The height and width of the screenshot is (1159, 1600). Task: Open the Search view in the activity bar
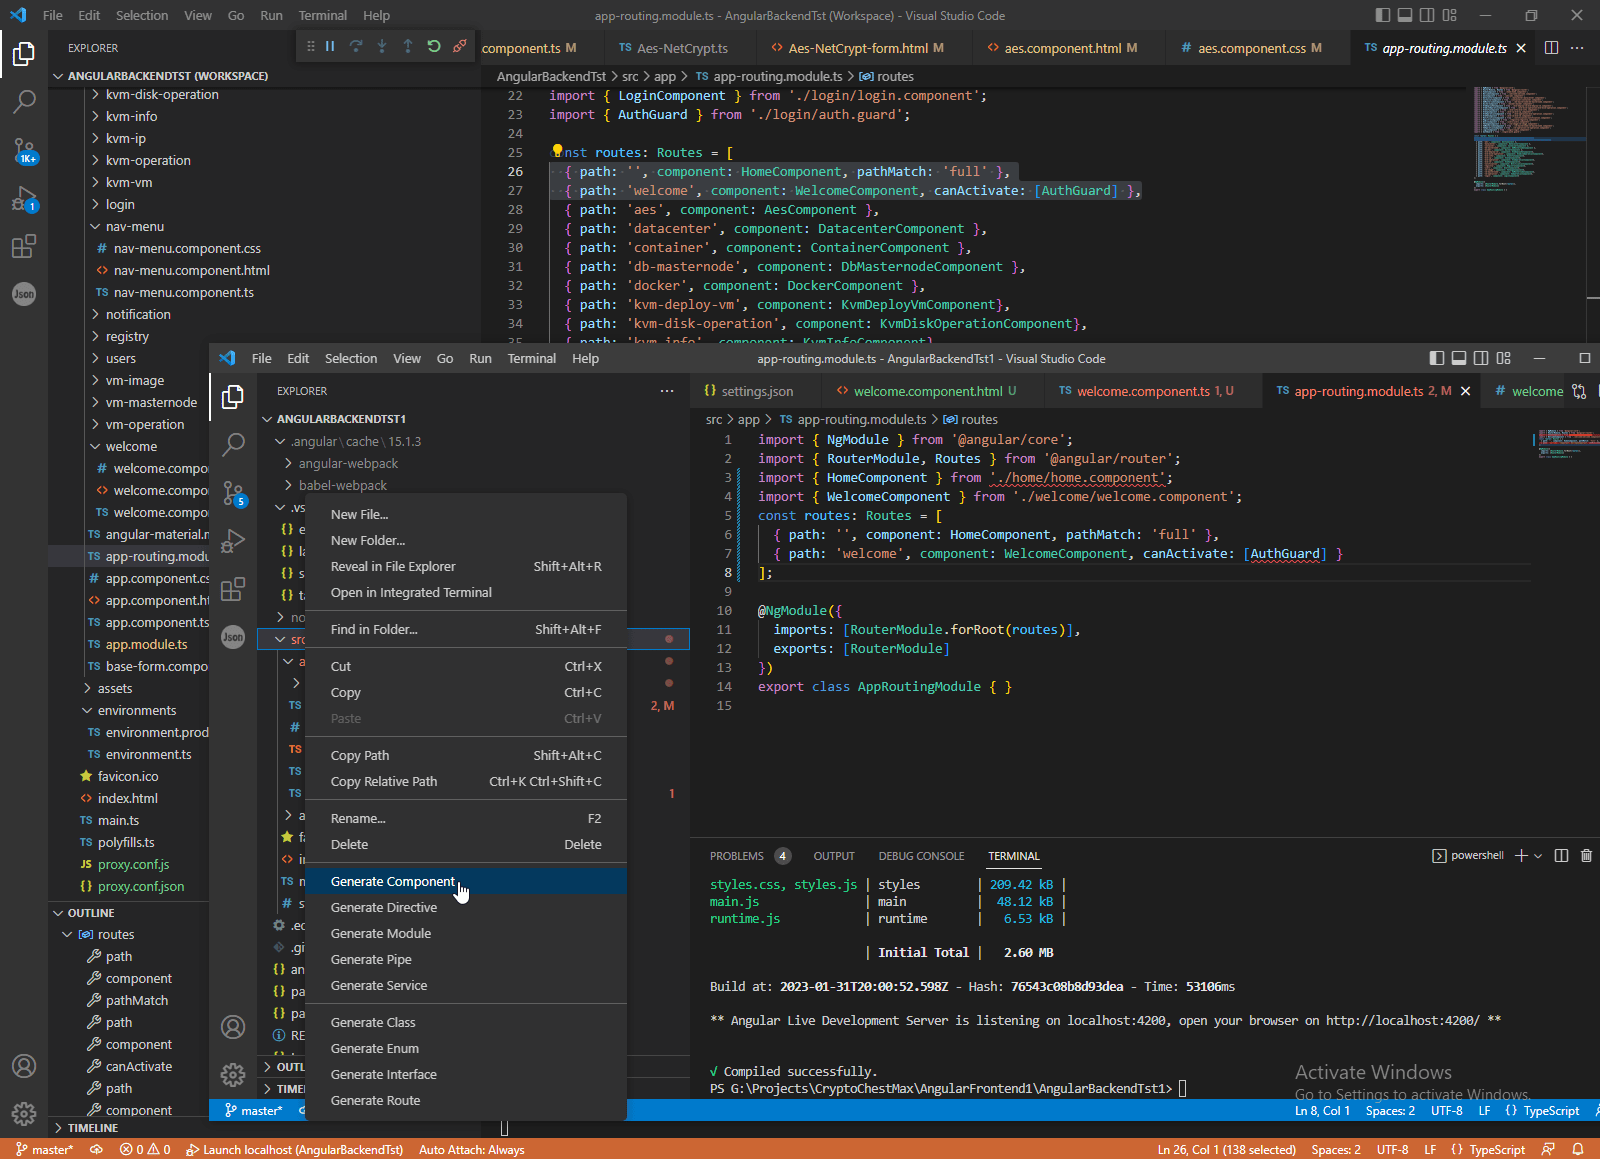25,101
